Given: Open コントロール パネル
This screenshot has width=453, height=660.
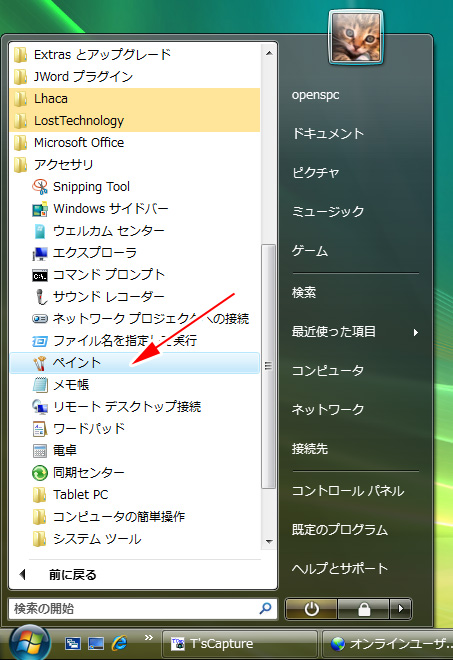Looking at the screenshot, I should (x=348, y=491).
